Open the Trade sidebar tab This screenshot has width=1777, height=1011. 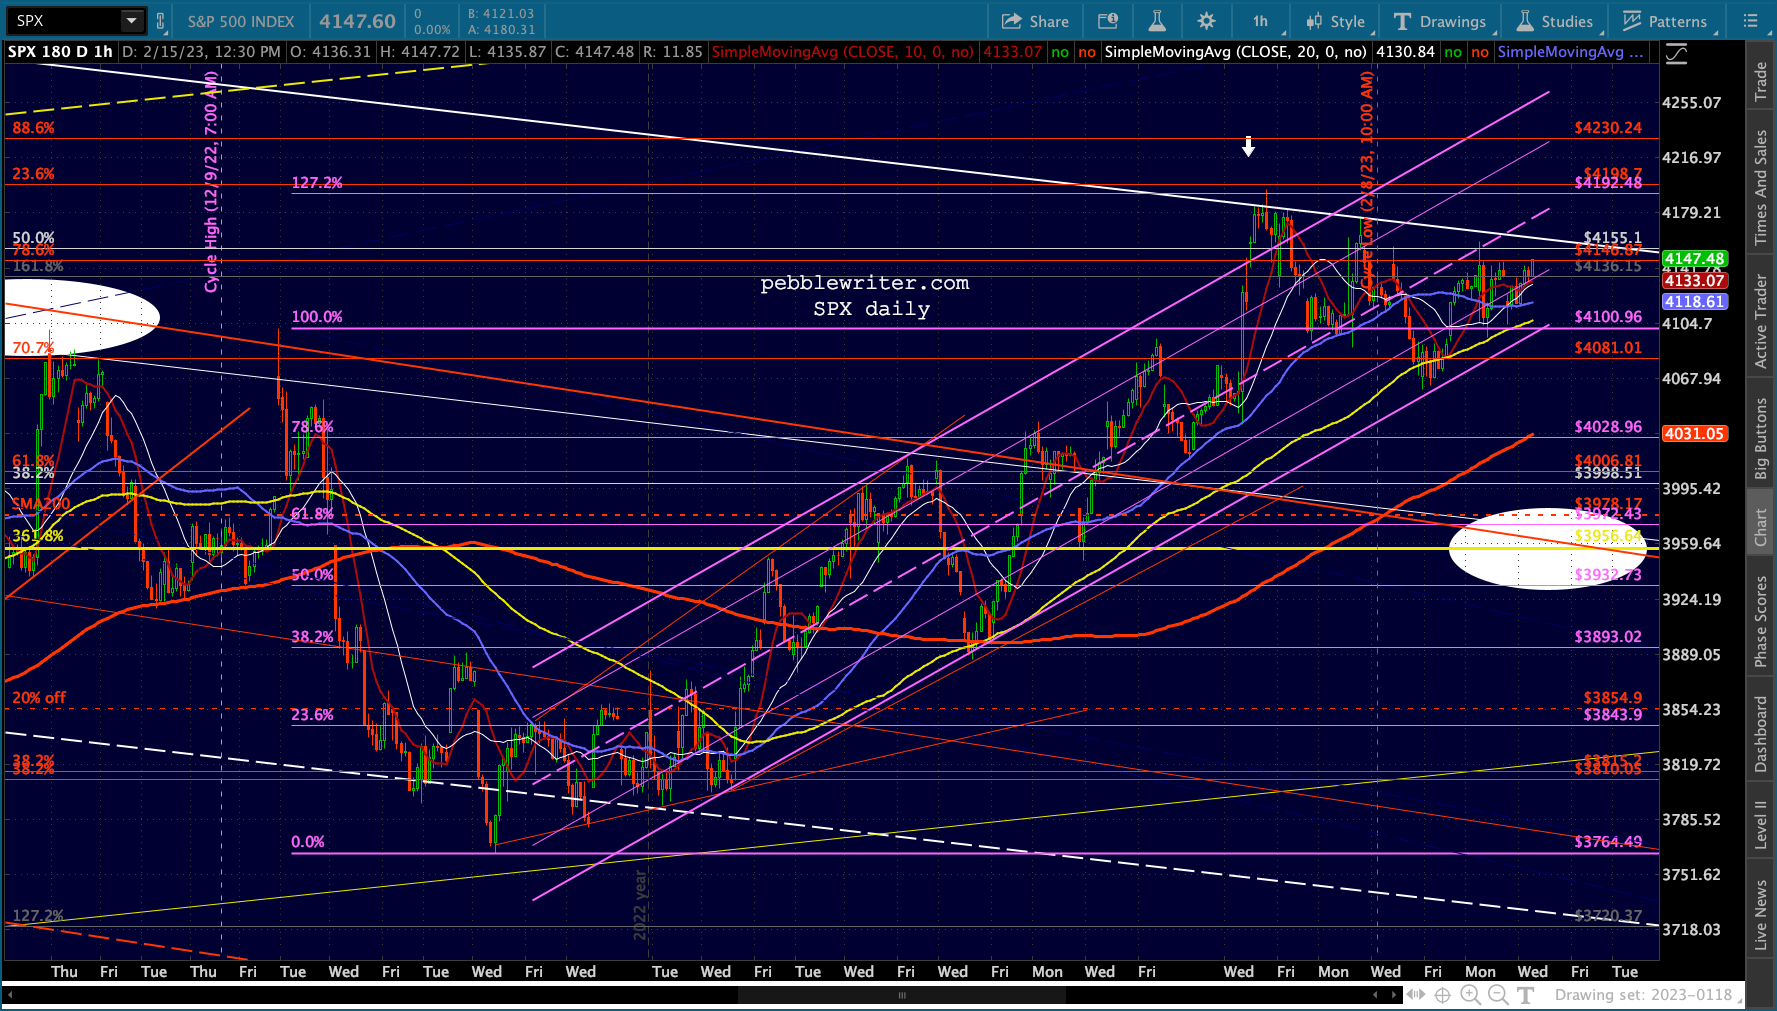pos(1761,82)
